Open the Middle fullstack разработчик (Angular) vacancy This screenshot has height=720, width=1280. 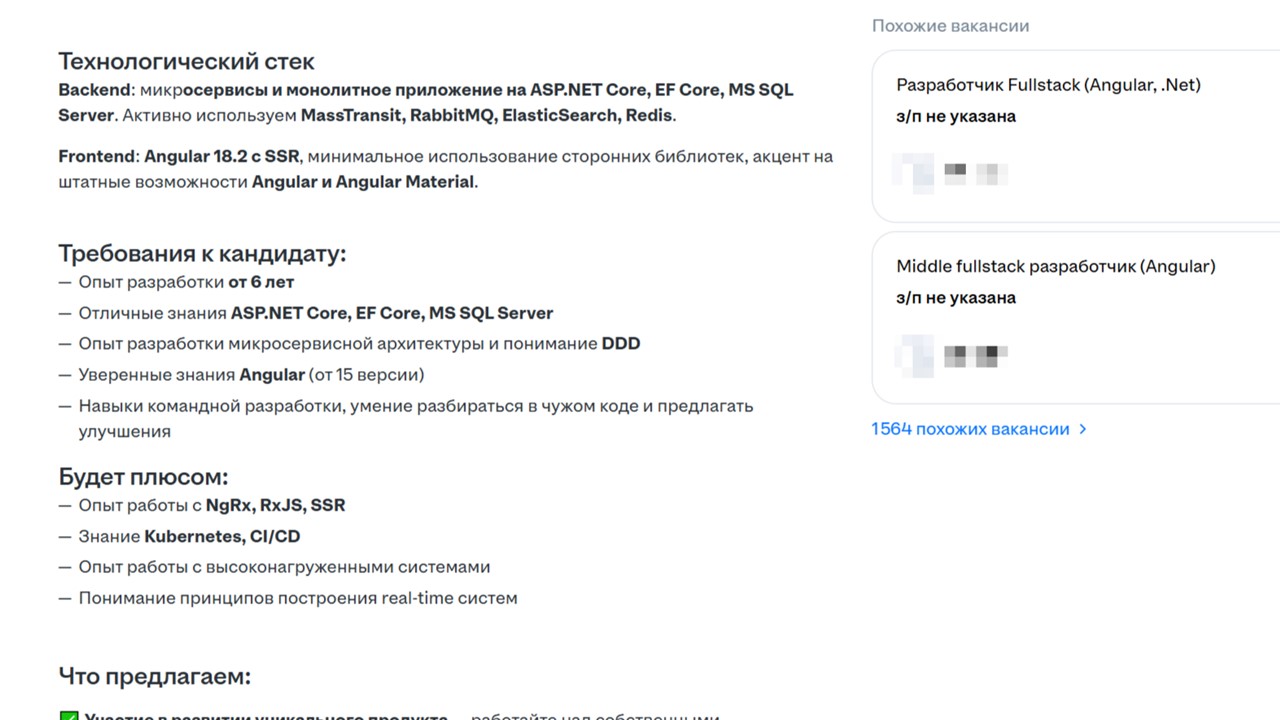pyautogui.click(x=1056, y=267)
